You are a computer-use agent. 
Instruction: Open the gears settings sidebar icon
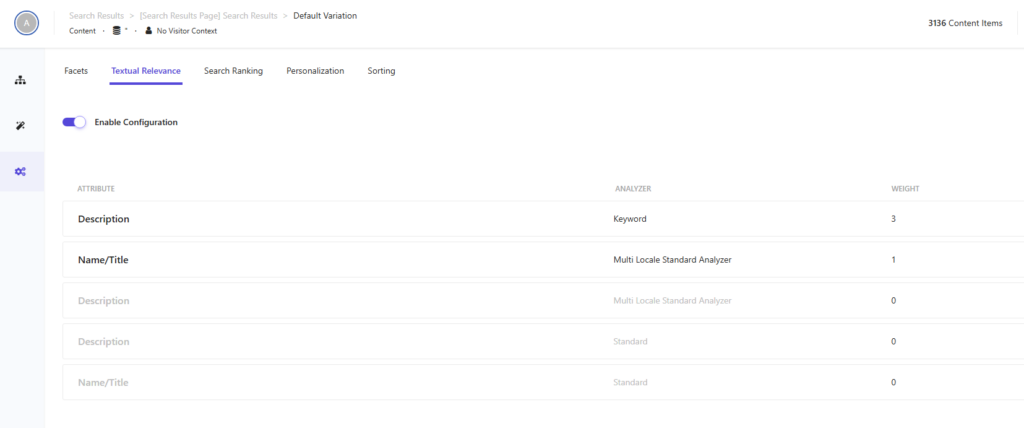tap(21, 172)
